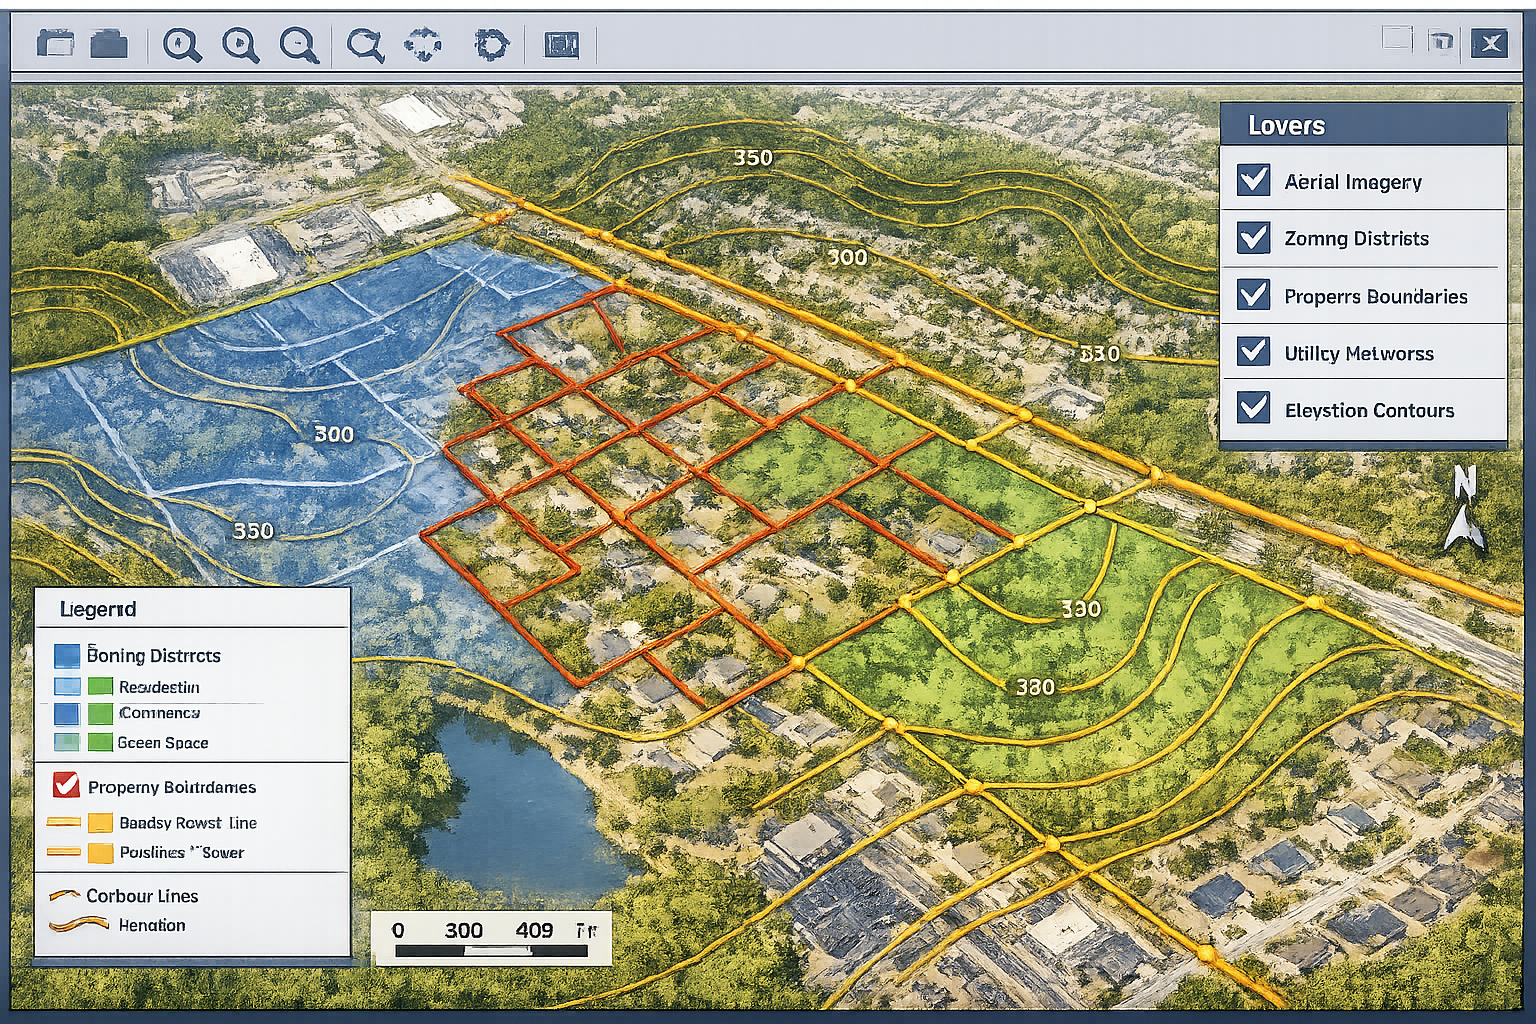1536x1024 pixels.
Task: Click the Legend panel title
Action: (x=100, y=608)
